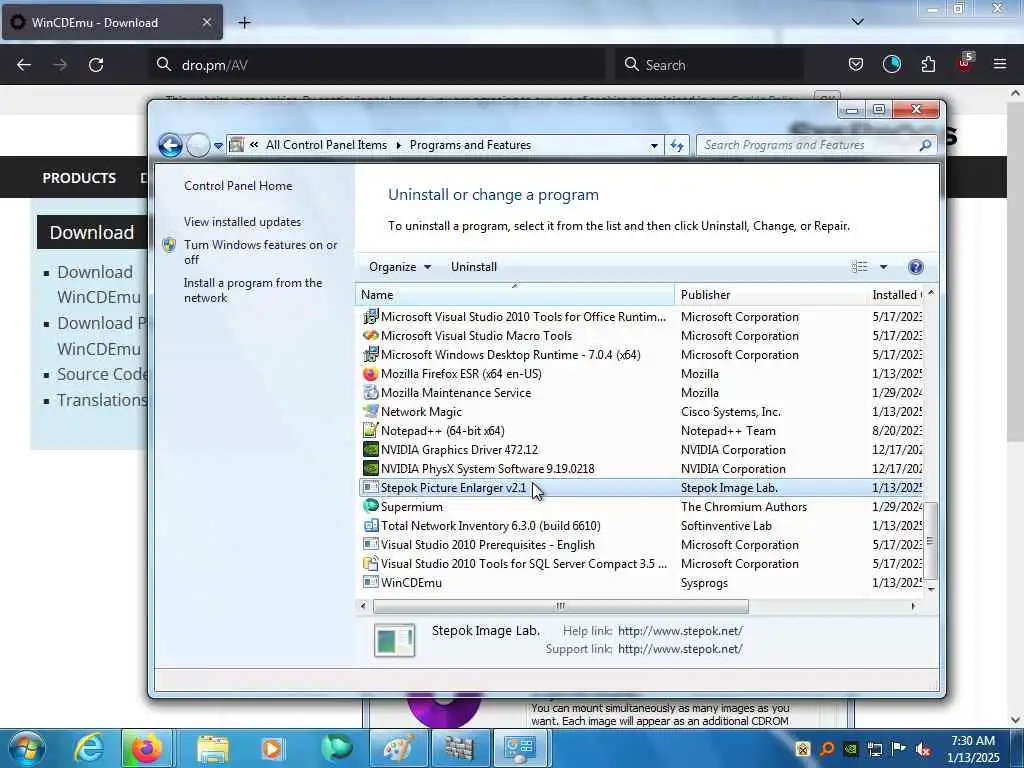This screenshot has height=768, width=1024.
Task: Select Mozilla Firefox ESR program icon
Action: point(370,374)
